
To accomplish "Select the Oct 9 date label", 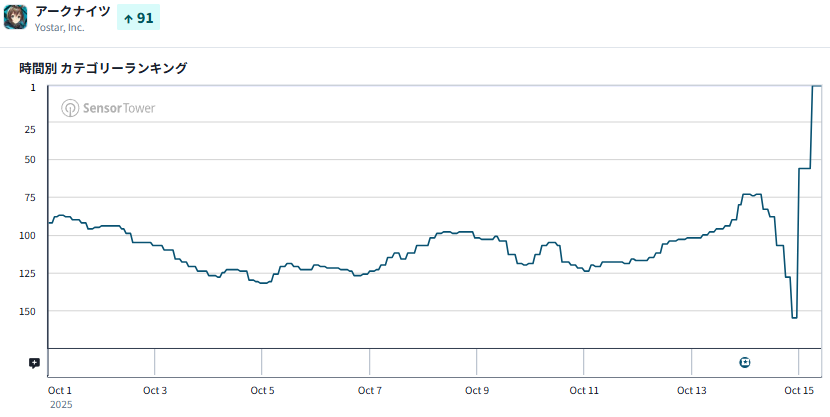I will coord(477,390).
